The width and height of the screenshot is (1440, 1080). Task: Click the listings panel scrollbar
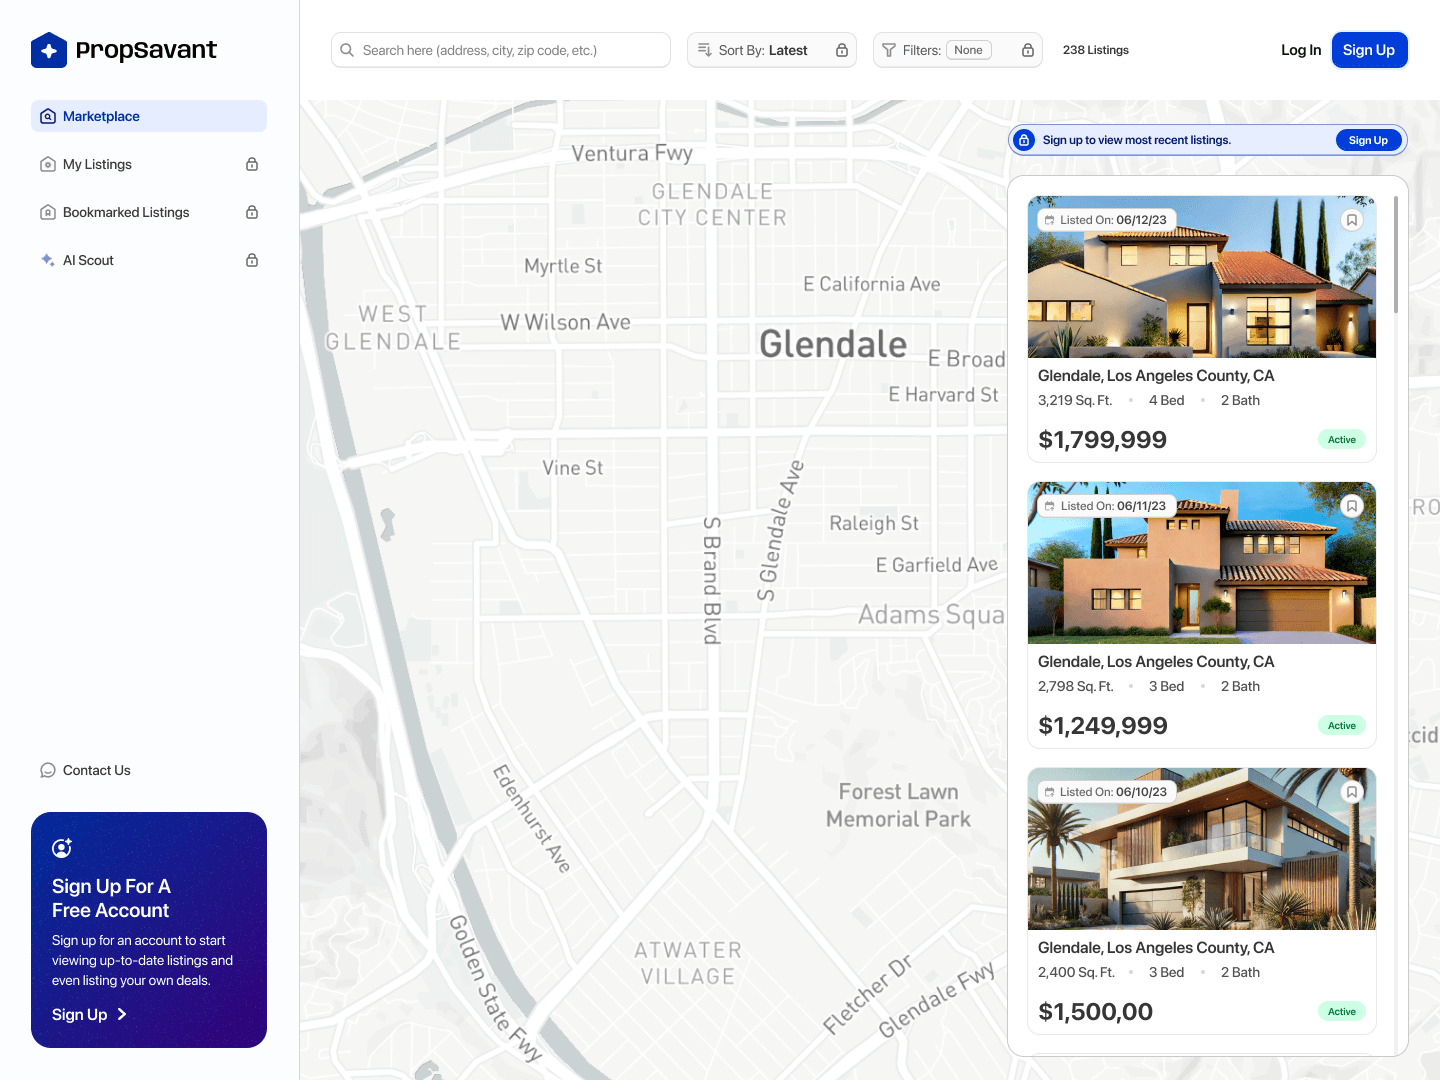(1396, 254)
